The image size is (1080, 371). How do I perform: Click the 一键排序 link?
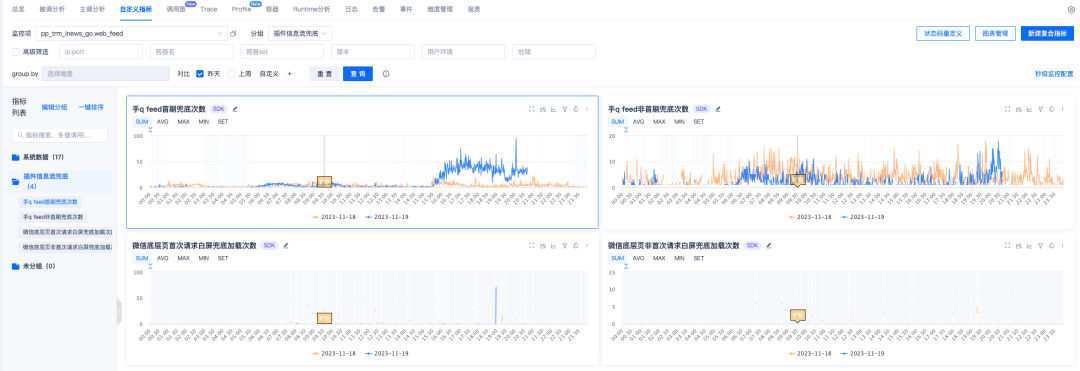(91, 107)
